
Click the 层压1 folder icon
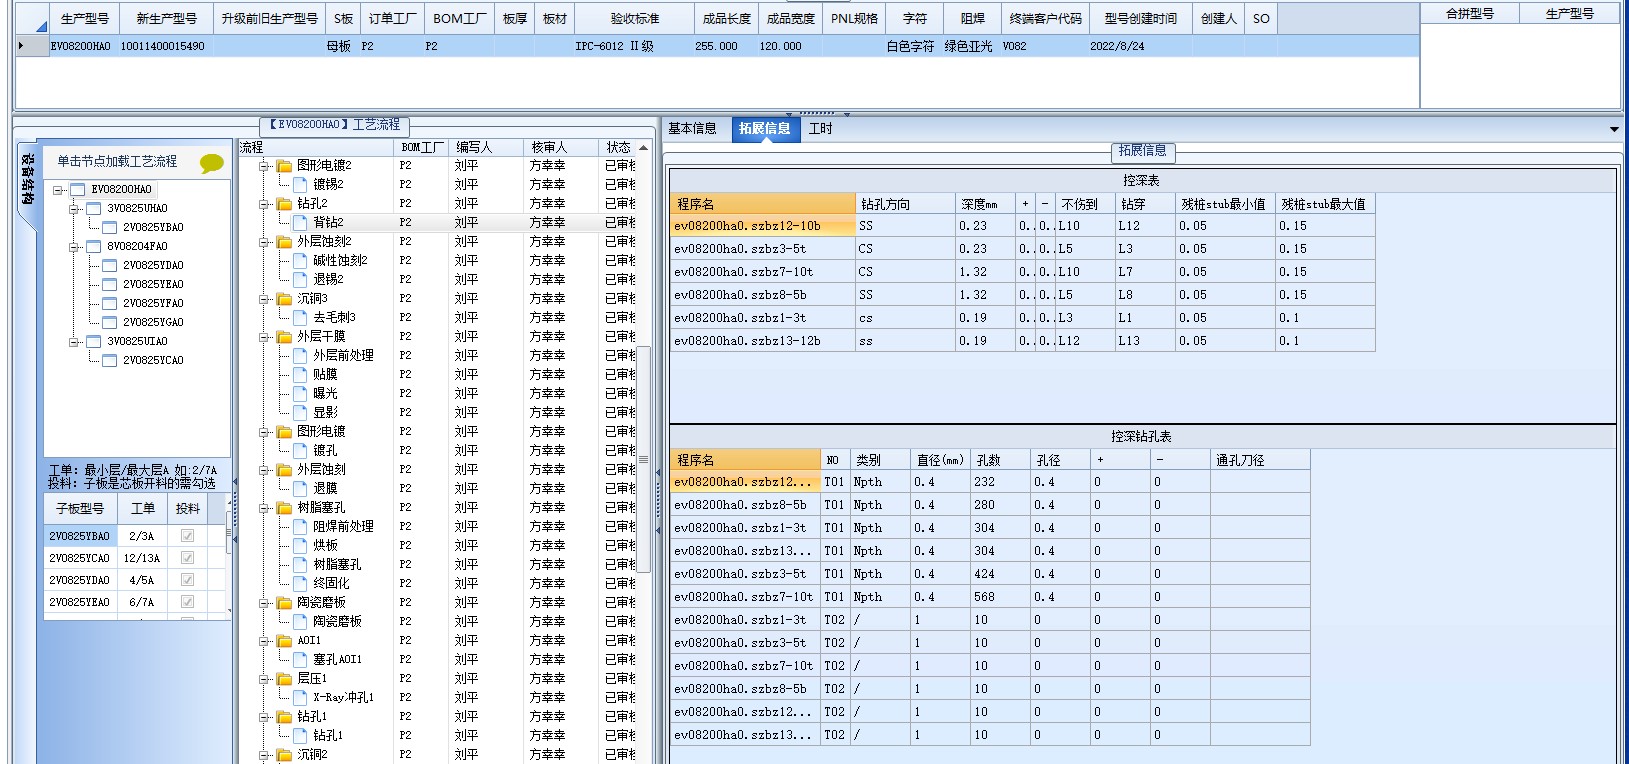click(x=284, y=679)
